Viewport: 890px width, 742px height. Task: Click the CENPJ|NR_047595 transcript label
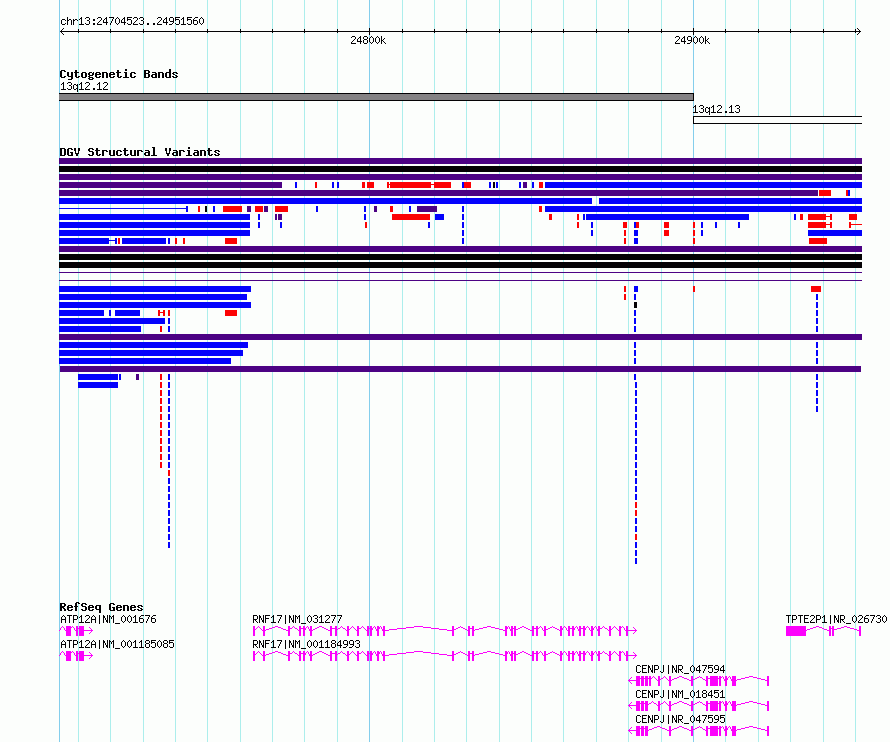pos(680,719)
